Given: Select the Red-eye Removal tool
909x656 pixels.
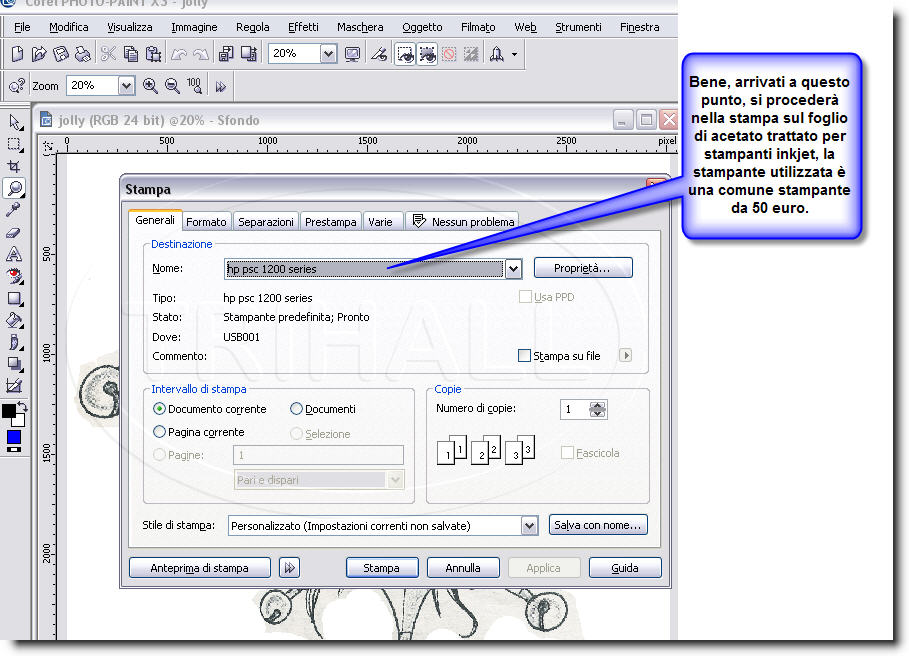Looking at the screenshot, I should (14, 276).
